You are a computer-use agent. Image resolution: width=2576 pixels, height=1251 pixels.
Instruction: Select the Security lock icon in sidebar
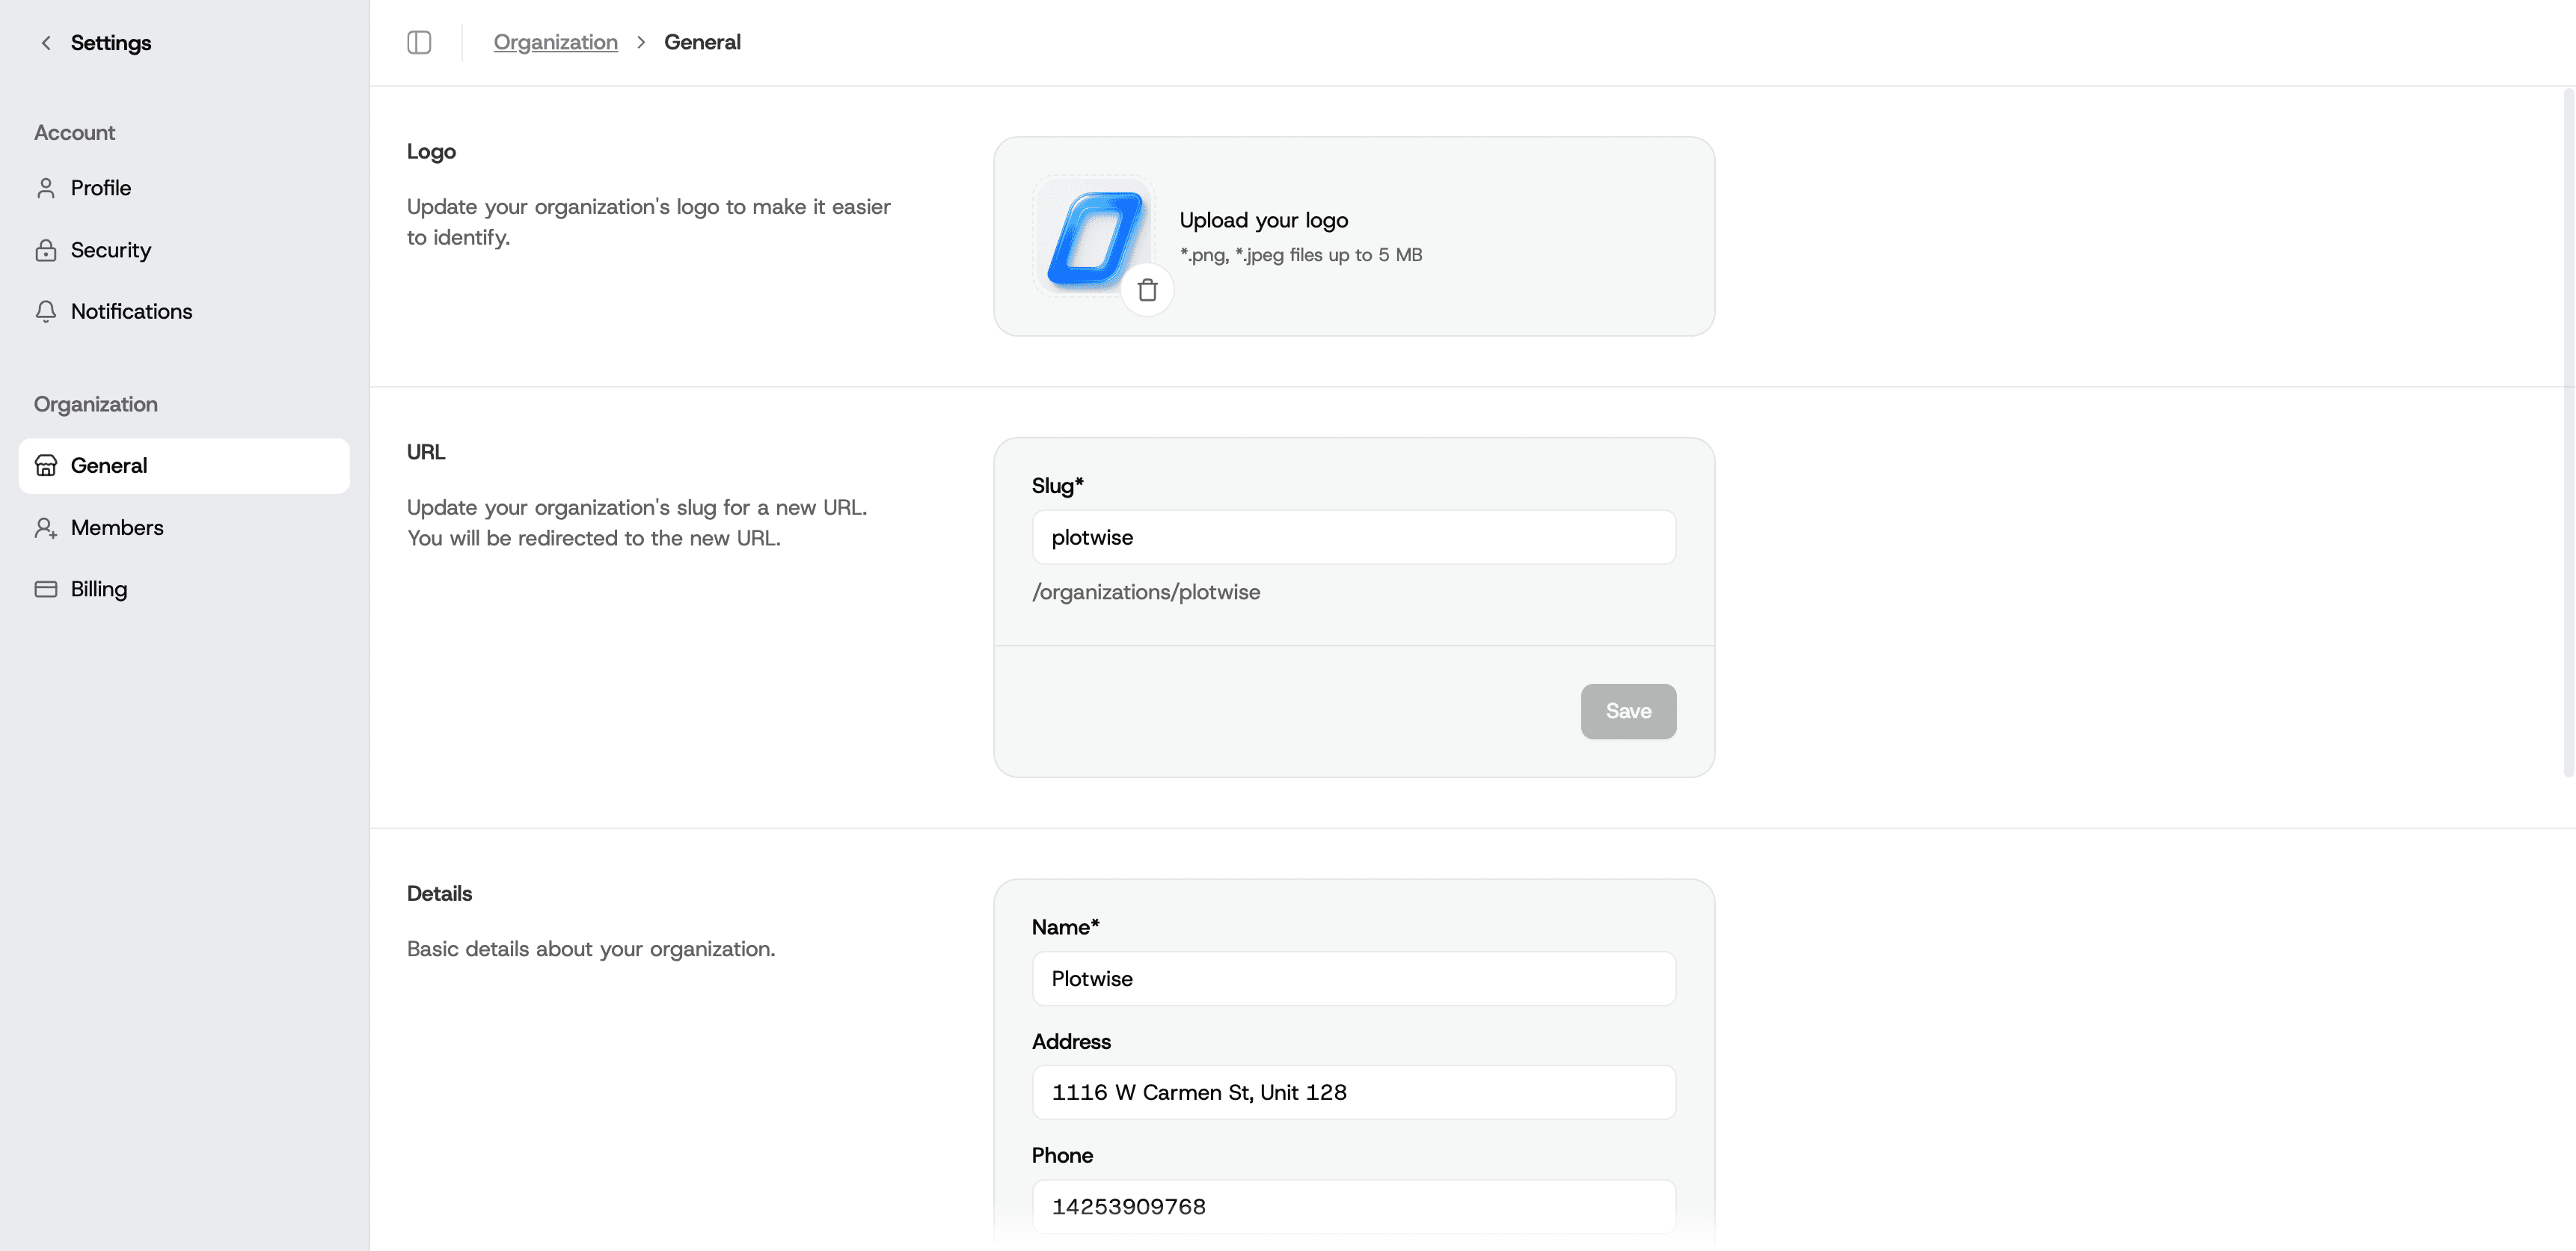pyautogui.click(x=46, y=250)
